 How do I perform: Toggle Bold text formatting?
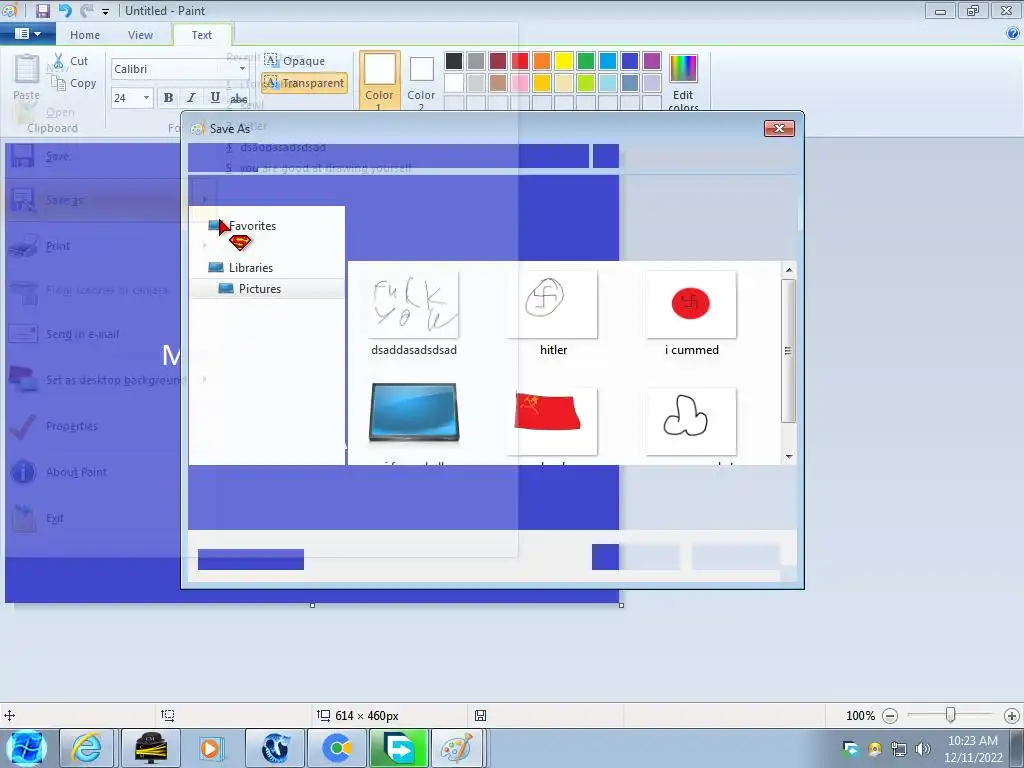point(168,98)
